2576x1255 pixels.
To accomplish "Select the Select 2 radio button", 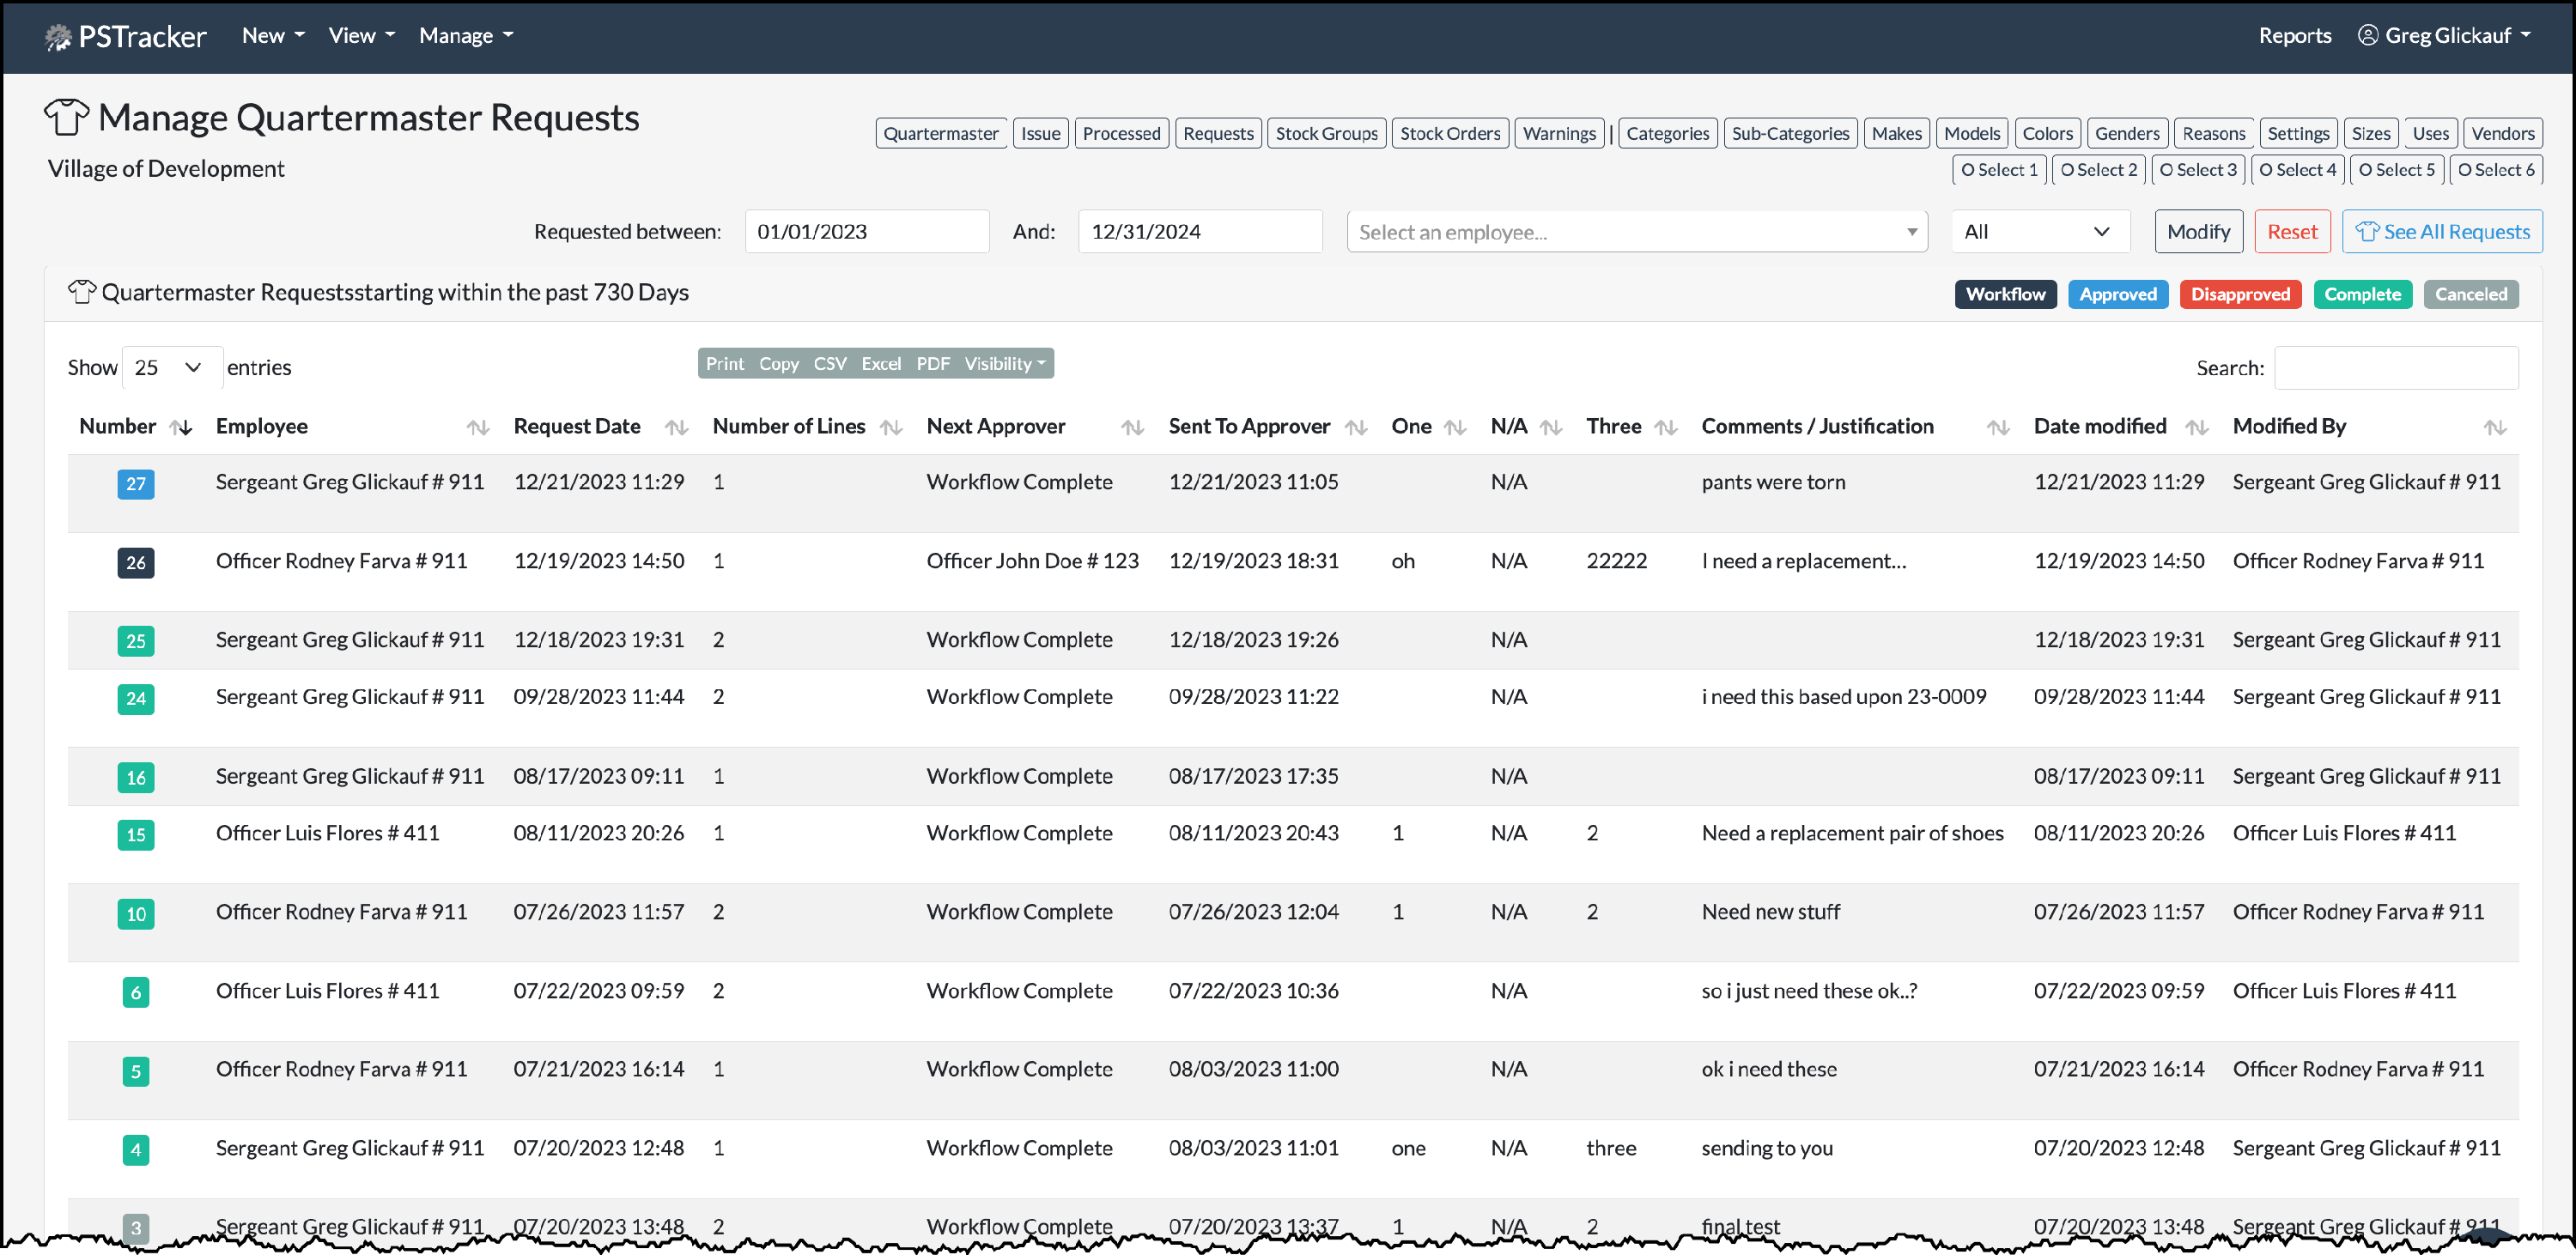I will (2068, 170).
